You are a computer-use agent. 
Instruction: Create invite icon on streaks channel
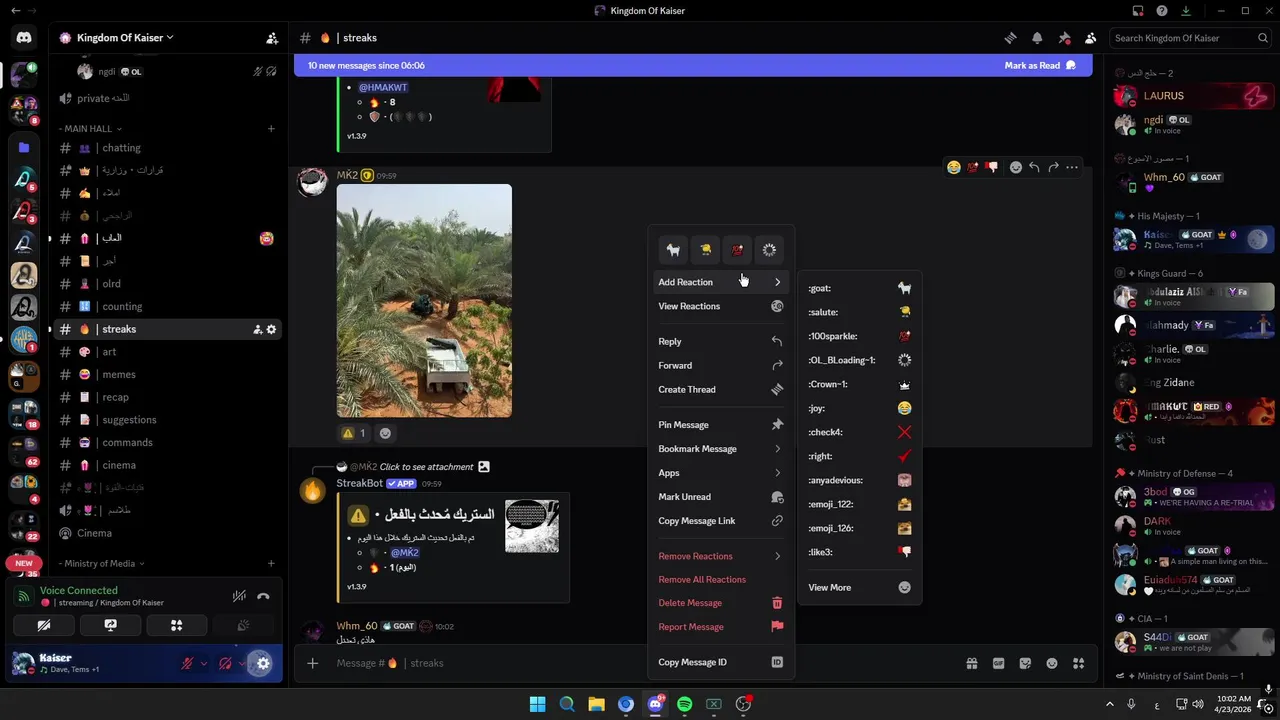(257, 329)
